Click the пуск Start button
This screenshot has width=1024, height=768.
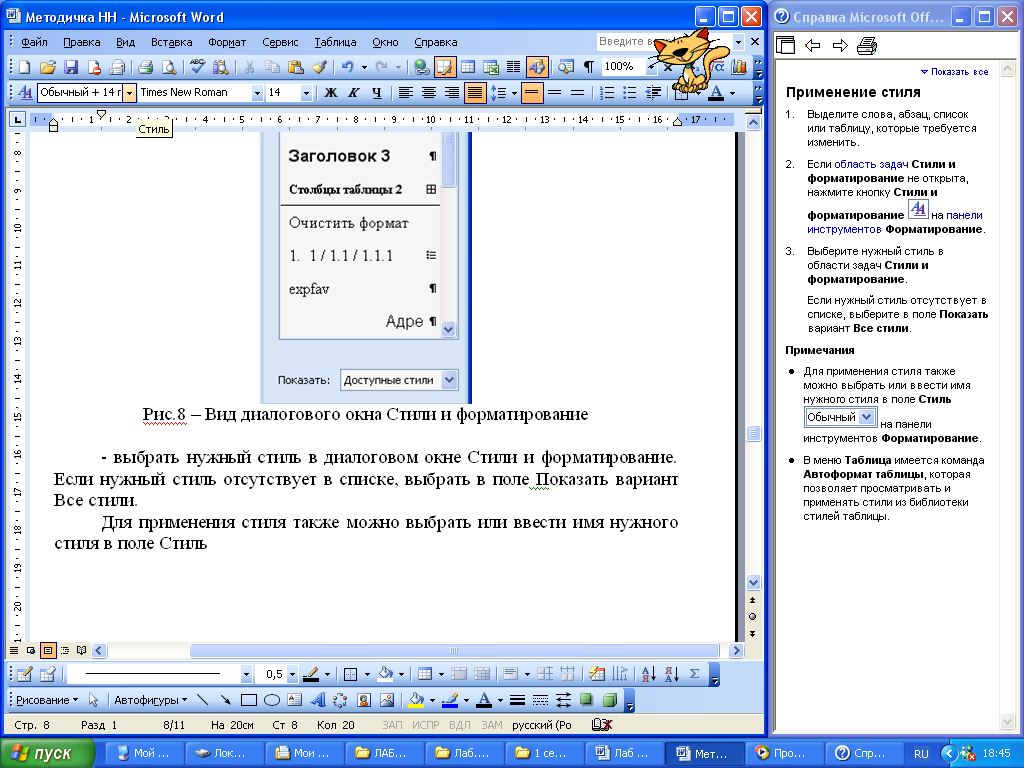[47, 753]
